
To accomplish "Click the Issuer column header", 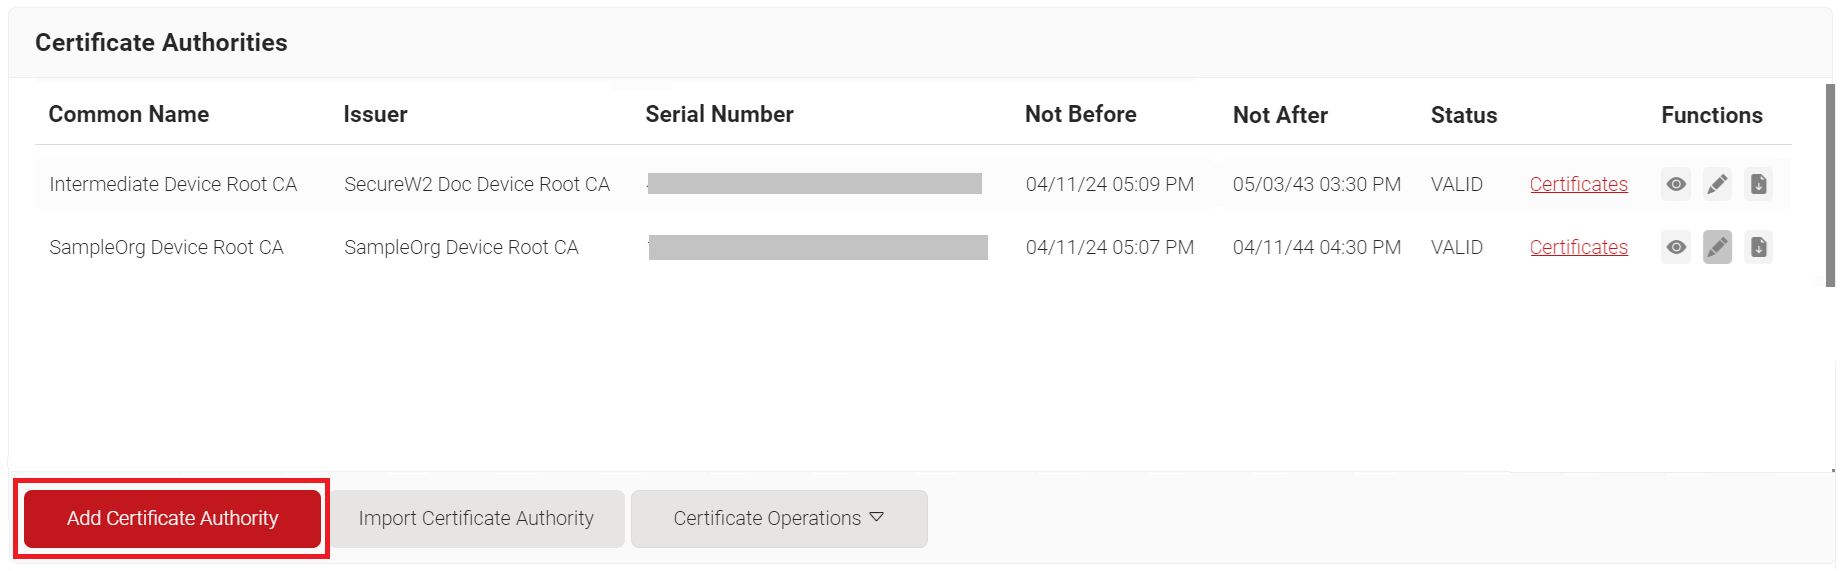I will point(375,114).
